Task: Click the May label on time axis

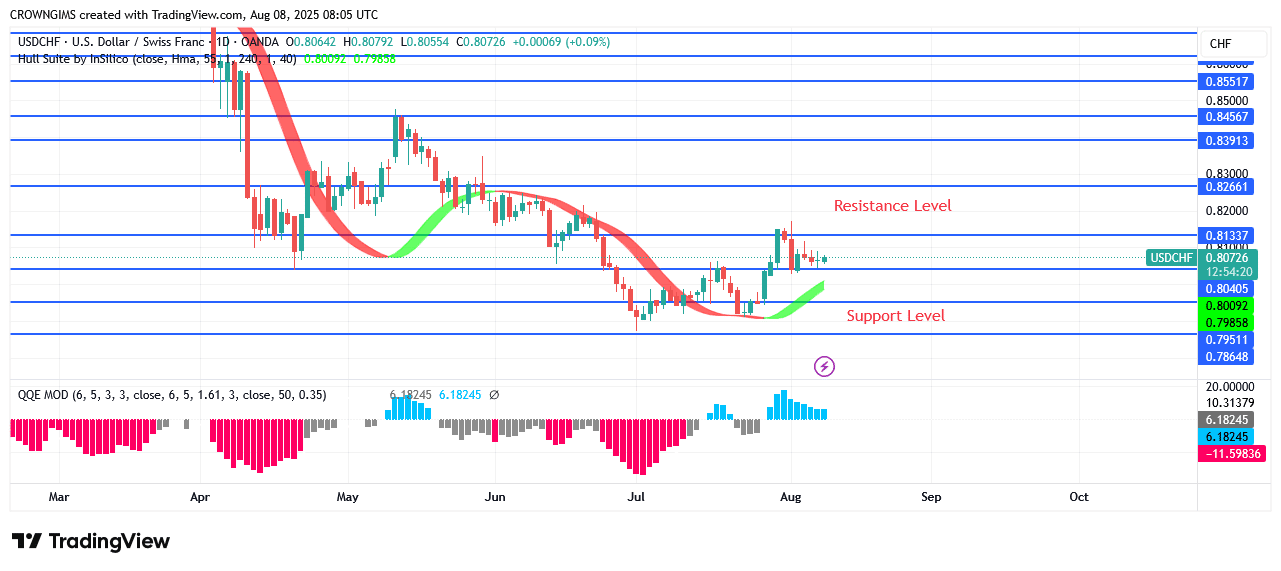Action: 347,497
